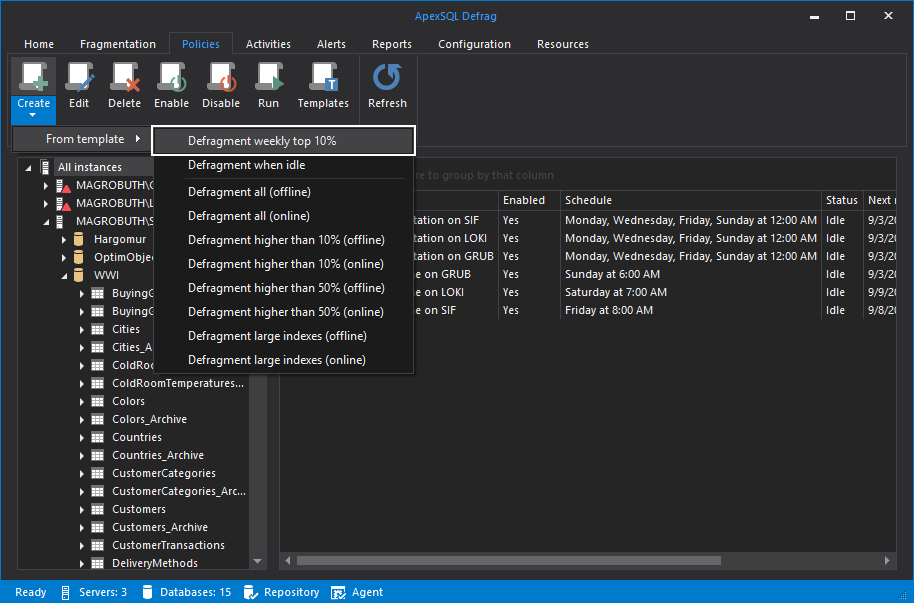Screen dimensions: 914x603
Task: Click the Cities table icon
Action: [98, 329]
